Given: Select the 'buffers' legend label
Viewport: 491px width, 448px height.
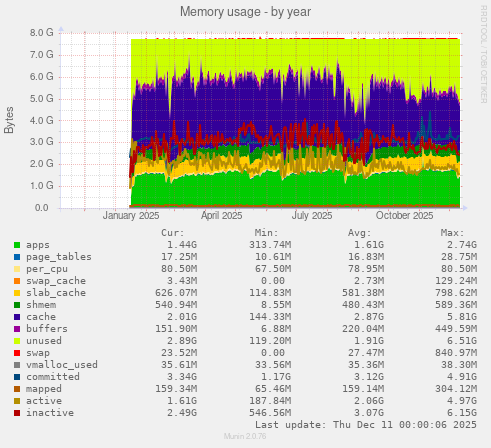Looking at the screenshot, I should point(47,329).
